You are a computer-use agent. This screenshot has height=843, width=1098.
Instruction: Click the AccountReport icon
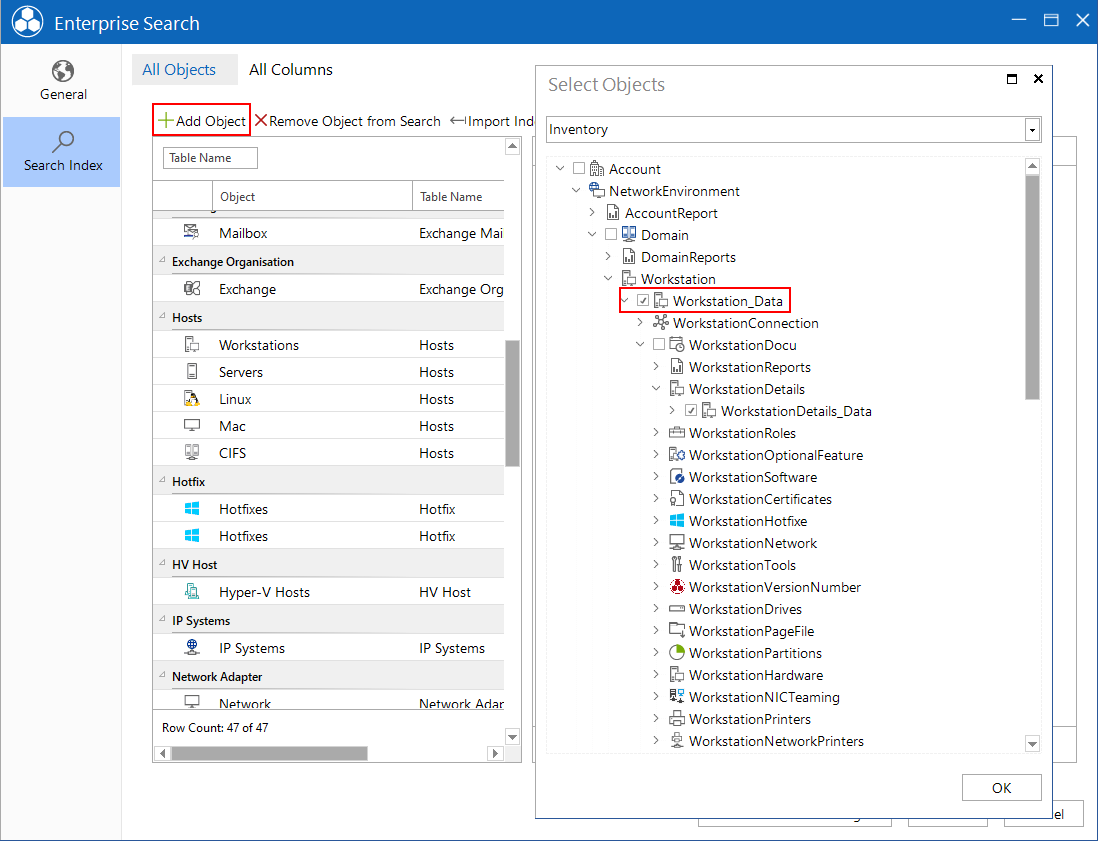(613, 213)
